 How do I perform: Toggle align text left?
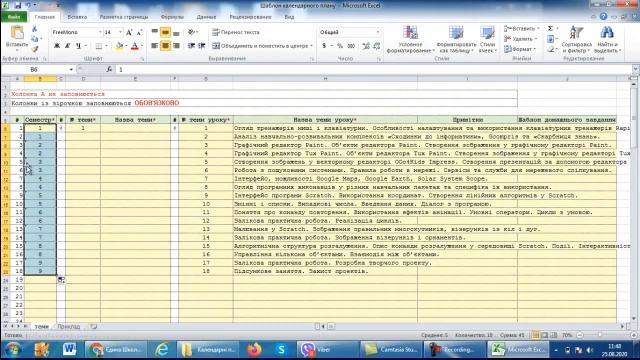[x=155, y=46]
